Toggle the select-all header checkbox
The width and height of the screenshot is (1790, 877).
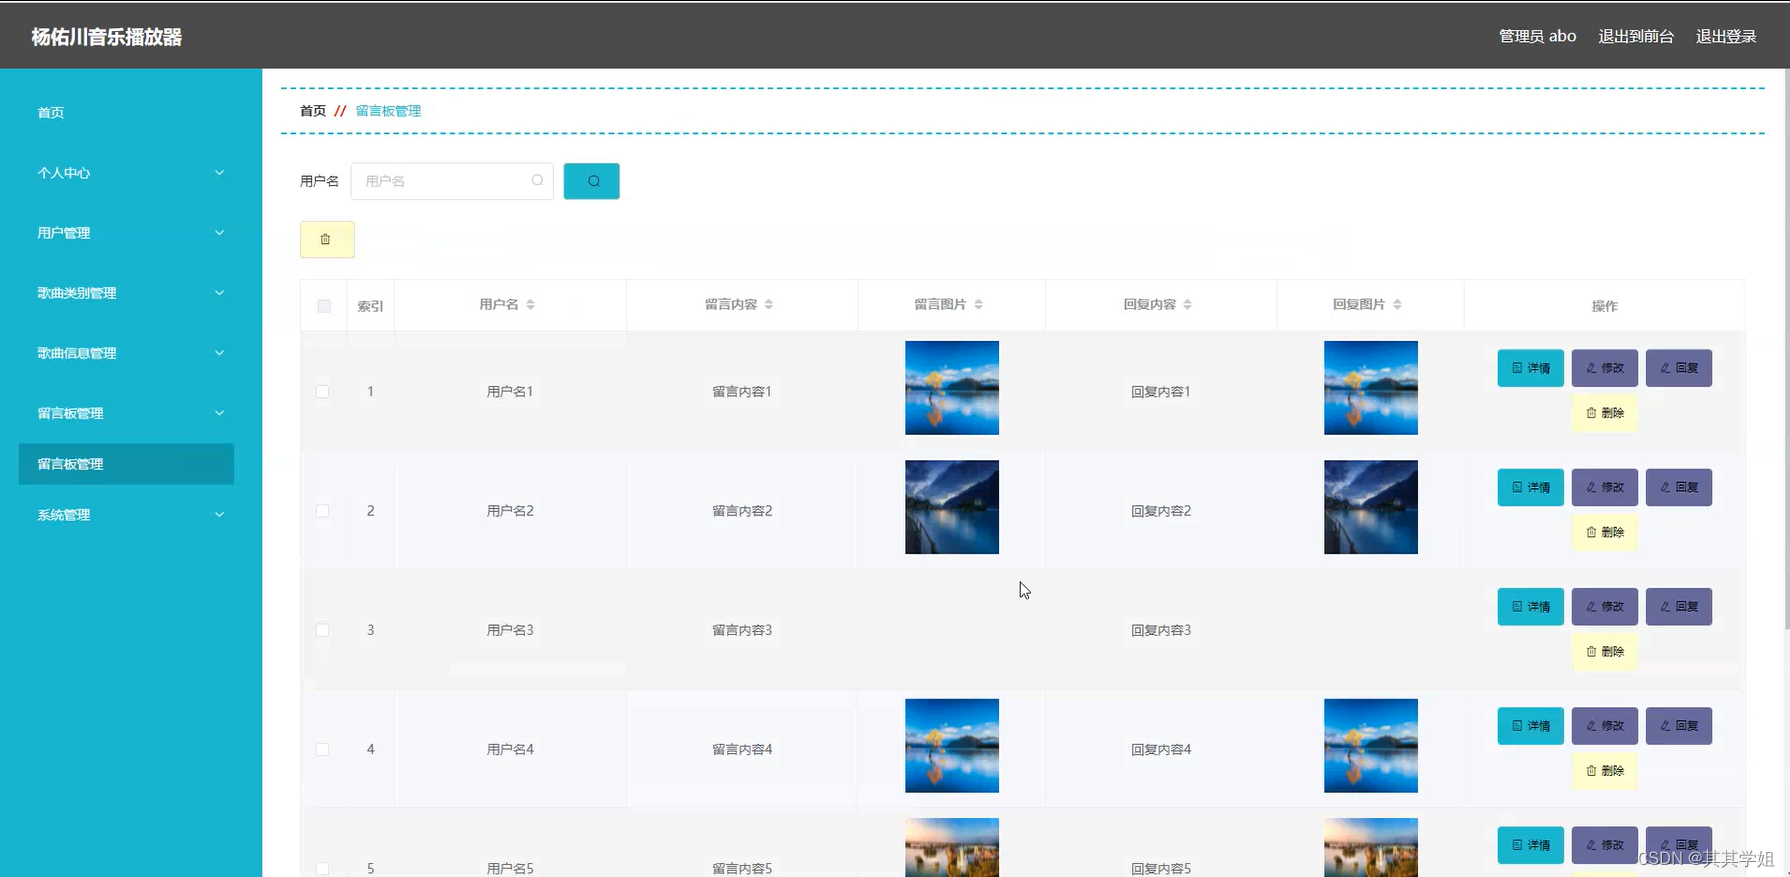(324, 306)
